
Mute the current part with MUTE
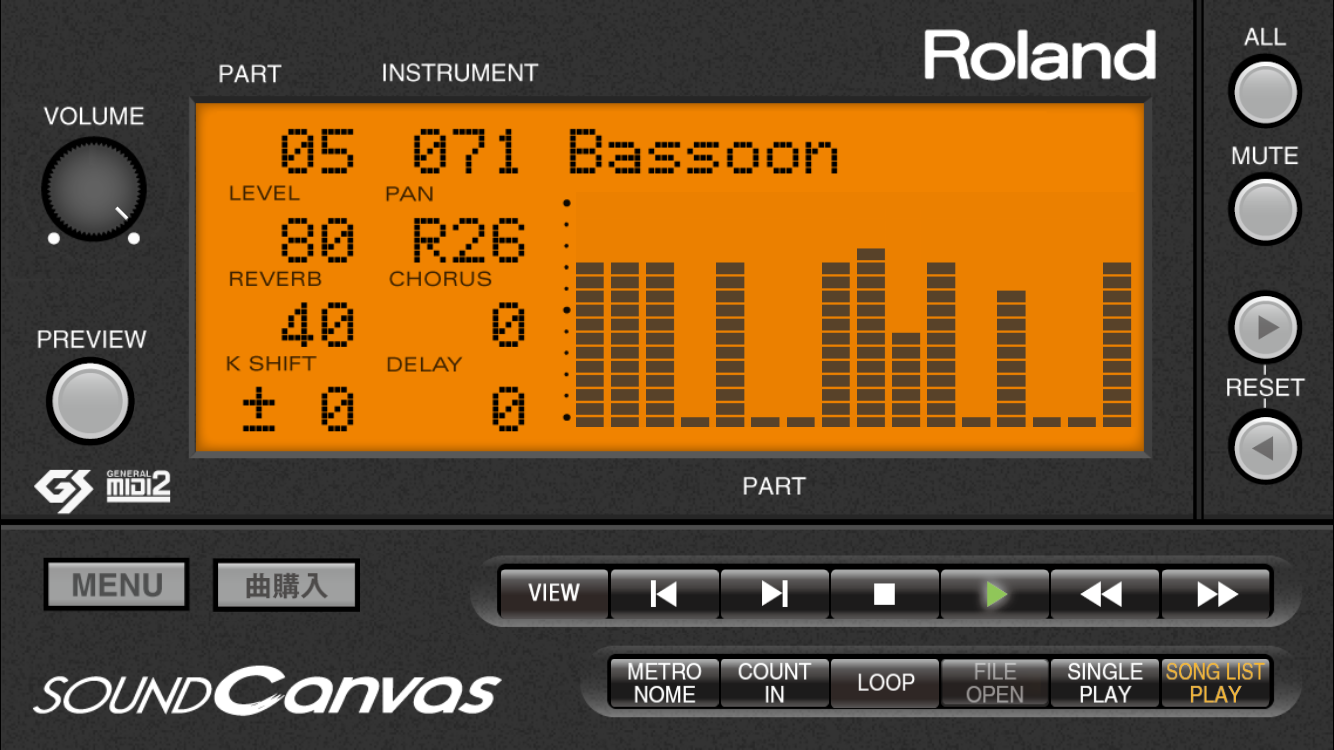pos(1265,210)
